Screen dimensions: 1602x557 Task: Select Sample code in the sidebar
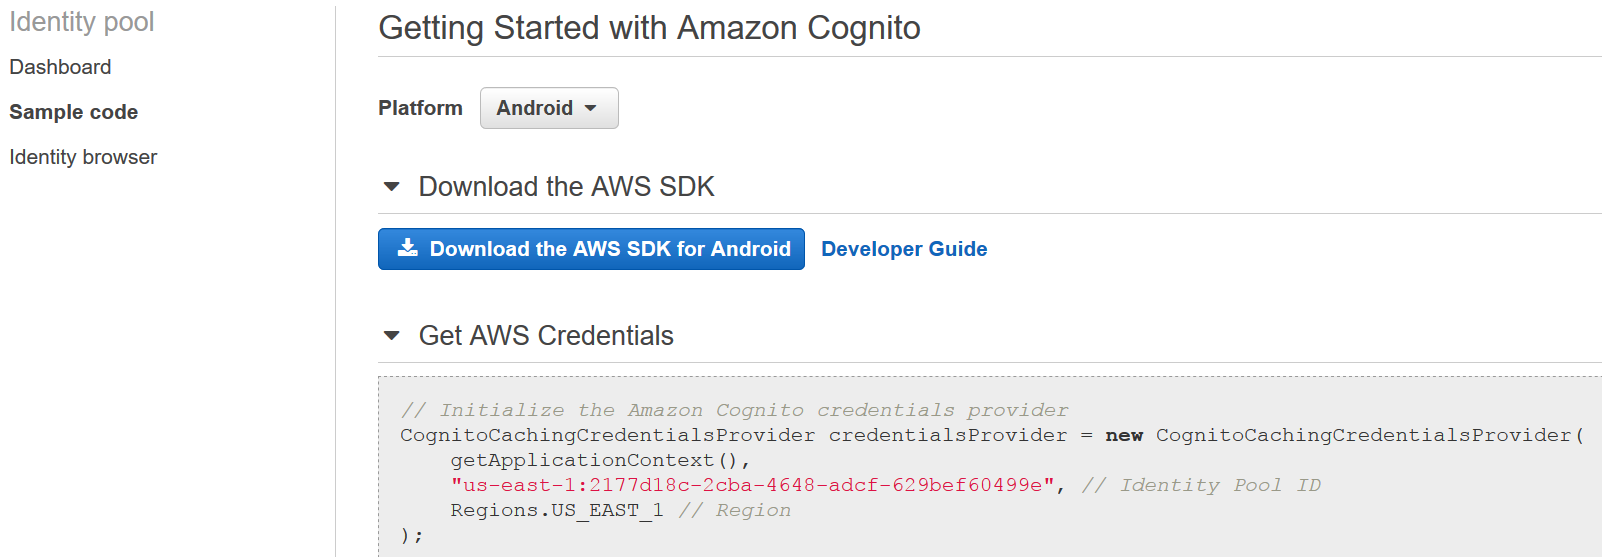coord(73,112)
